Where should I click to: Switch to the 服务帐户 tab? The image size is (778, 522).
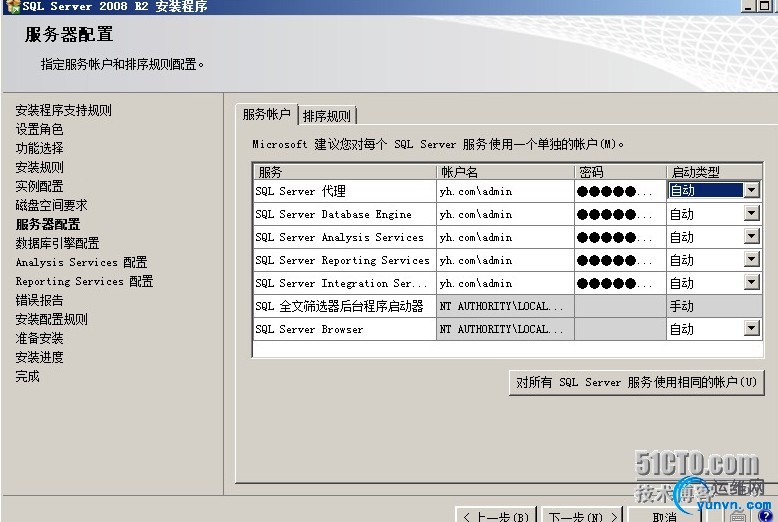266,115
